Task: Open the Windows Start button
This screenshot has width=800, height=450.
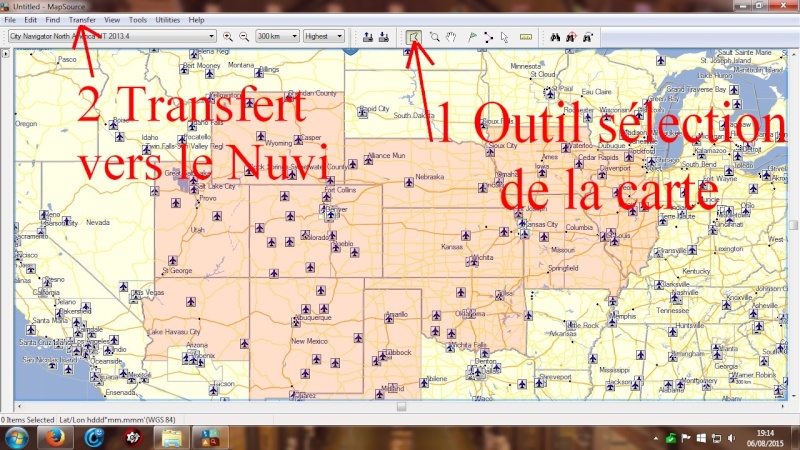Action: click(x=16, y=438)
